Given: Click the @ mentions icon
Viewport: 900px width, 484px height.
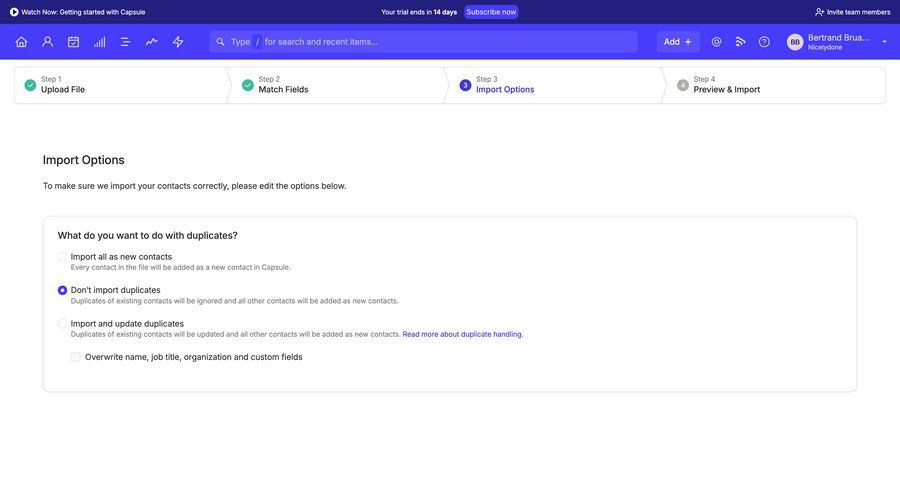Looking at the screenshot, I should (716, 42).
